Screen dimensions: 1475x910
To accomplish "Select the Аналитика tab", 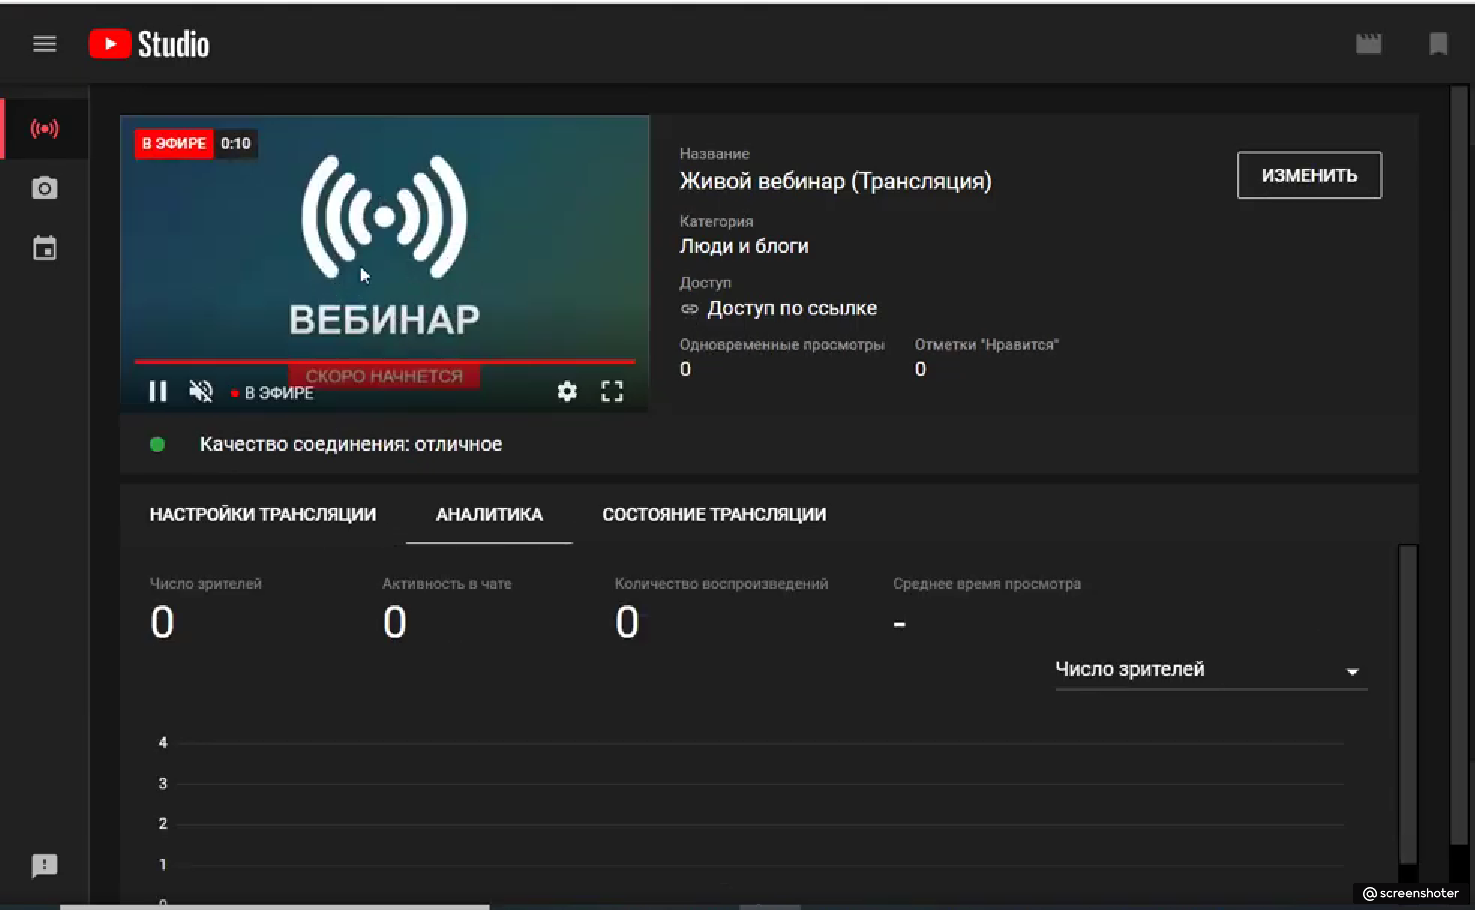I will coord(489,515).
